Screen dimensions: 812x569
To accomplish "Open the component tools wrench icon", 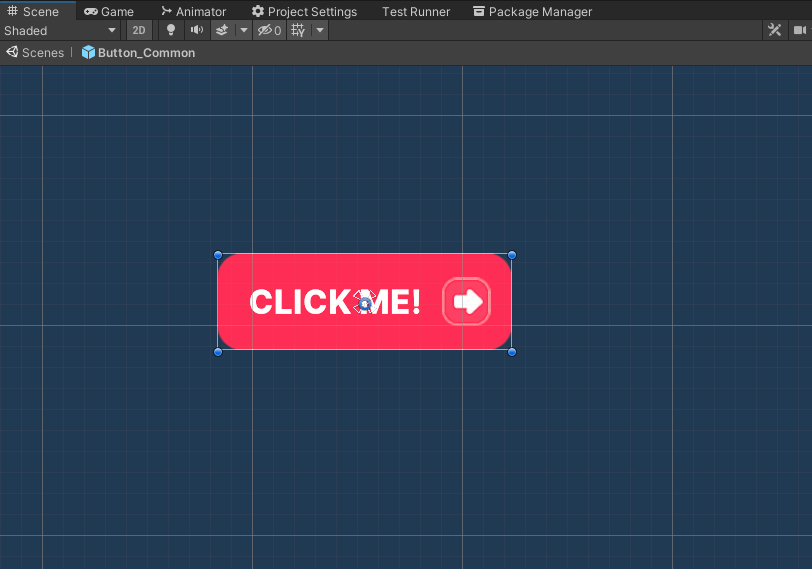I will [774, 31].
